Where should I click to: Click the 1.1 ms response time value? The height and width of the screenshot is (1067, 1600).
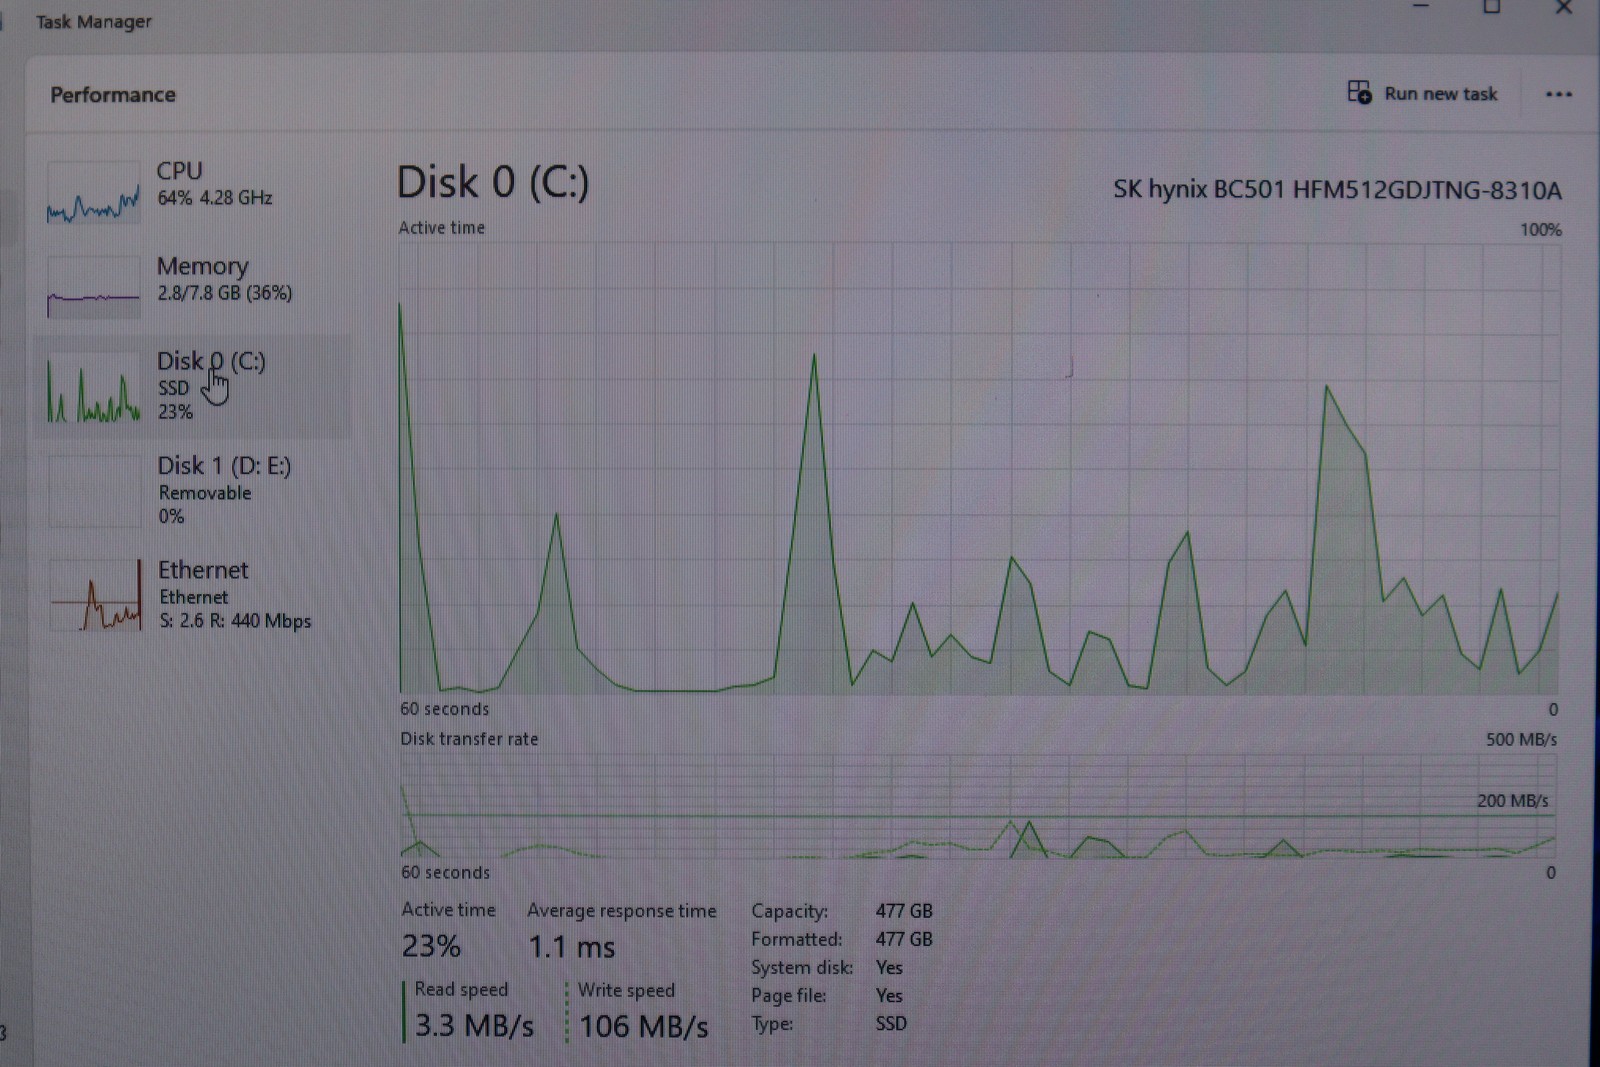(x=572, y=947)
